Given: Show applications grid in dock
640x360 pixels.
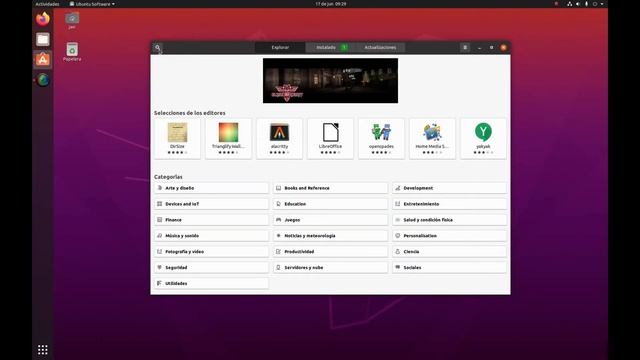Looking at the screenshot, I should click(43, 350).
